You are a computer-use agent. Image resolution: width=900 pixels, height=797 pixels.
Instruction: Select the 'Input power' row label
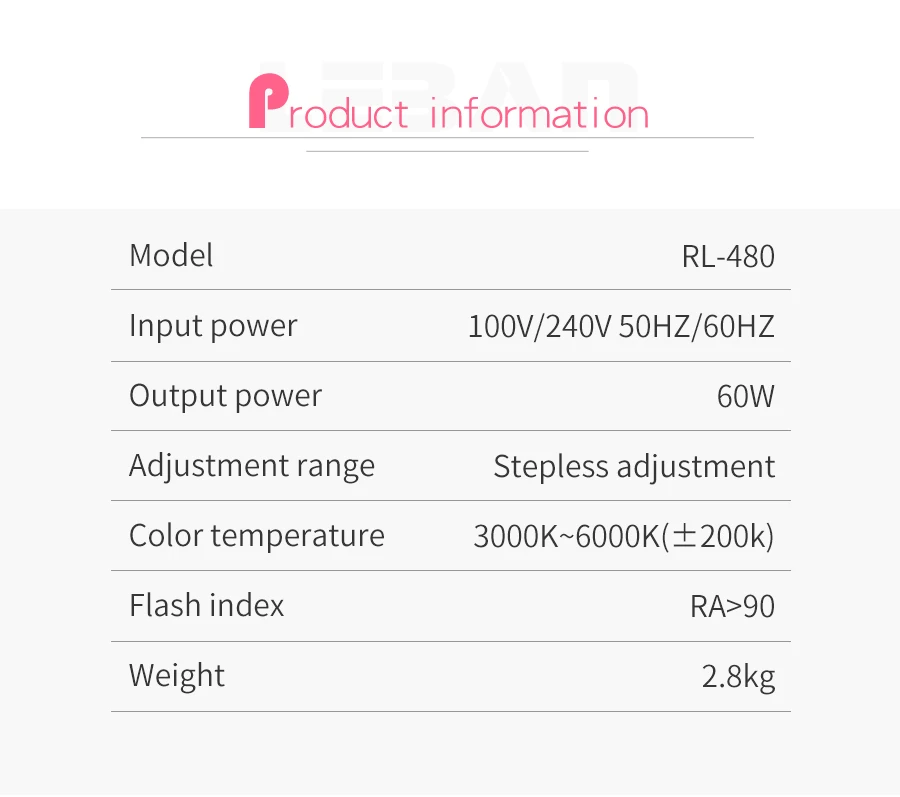(x=213, y=326)
